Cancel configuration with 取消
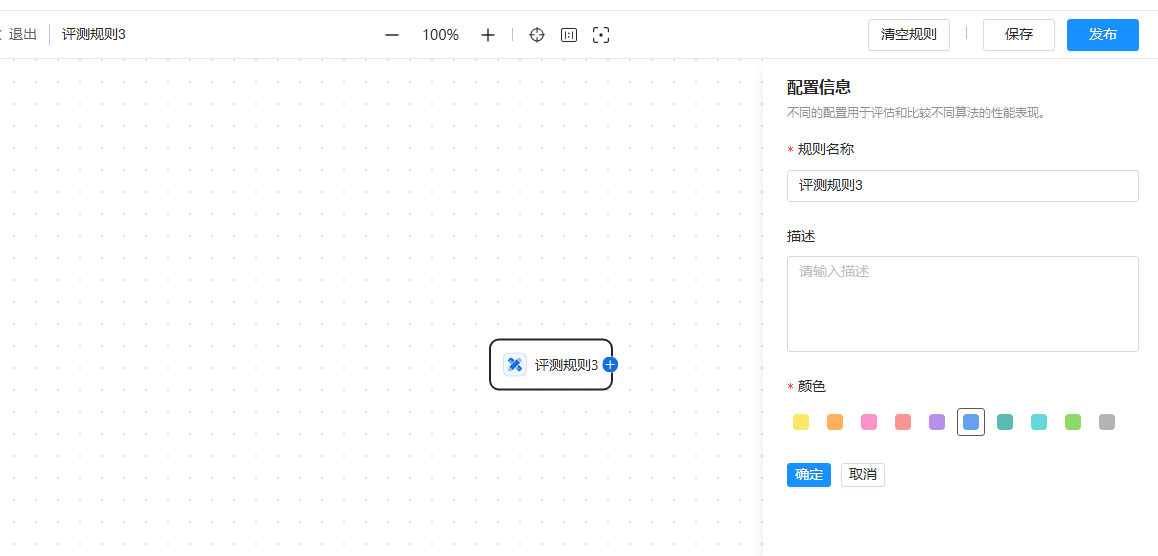 862,475
